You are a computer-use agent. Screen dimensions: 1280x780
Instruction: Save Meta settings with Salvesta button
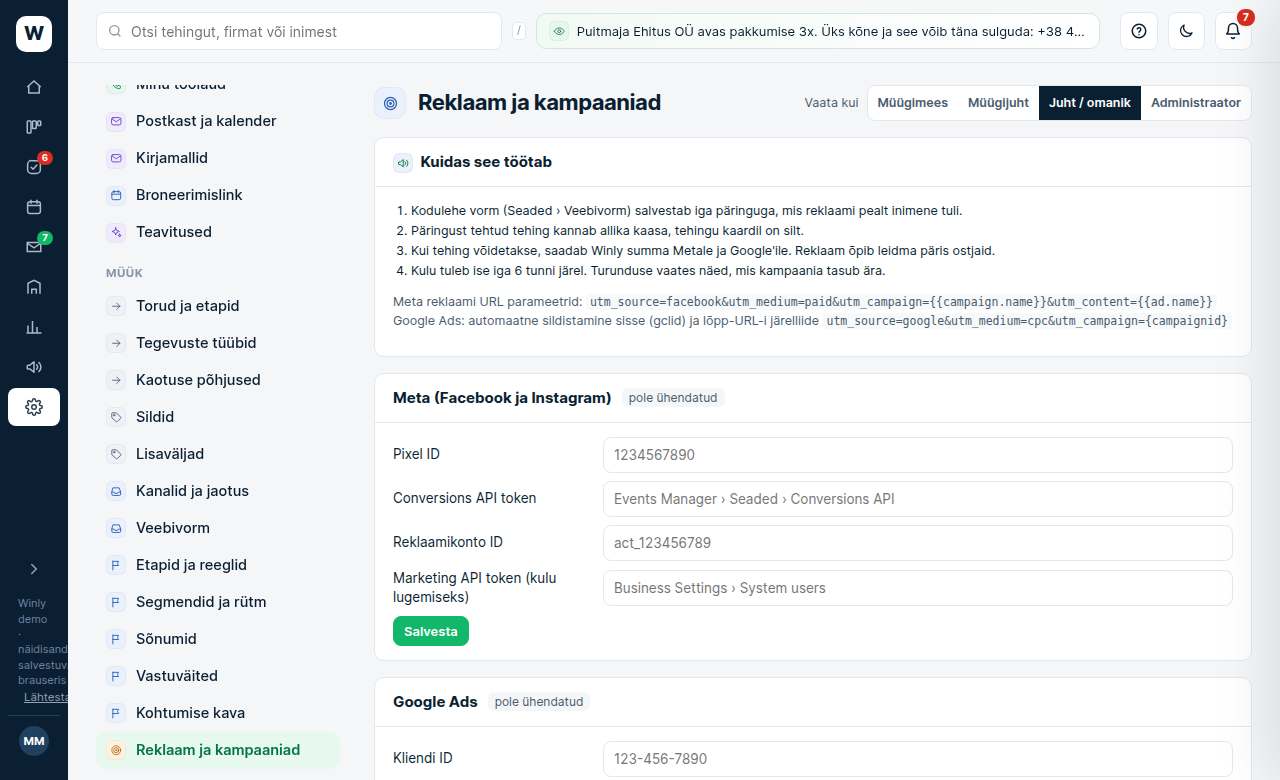(x=431, y=631)
